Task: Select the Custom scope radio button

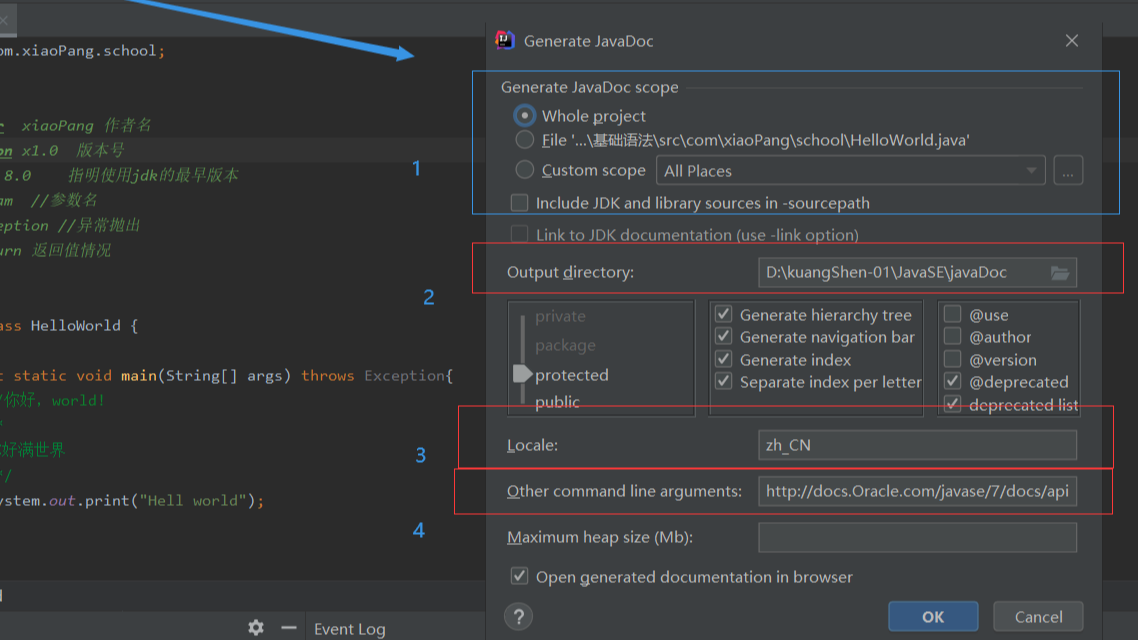Action: pyautogui.click(x=525, y=170)
